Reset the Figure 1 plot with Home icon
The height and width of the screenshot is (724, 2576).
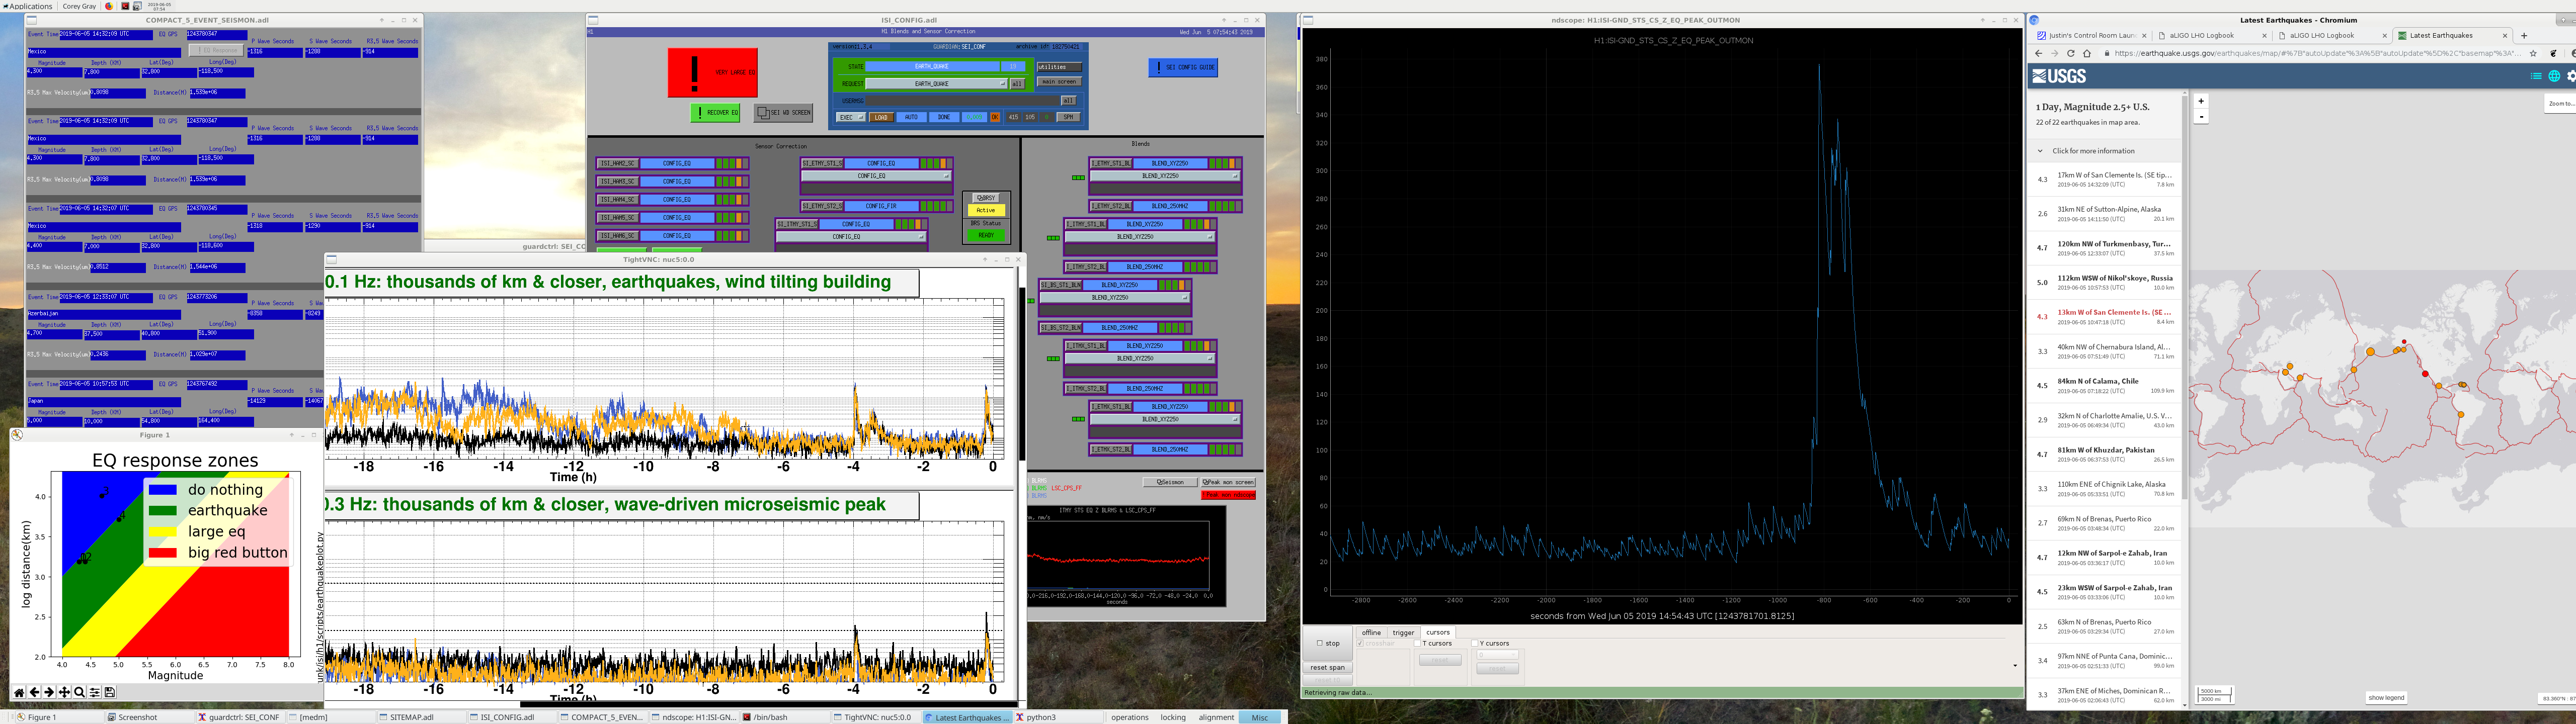click(19, 692)
